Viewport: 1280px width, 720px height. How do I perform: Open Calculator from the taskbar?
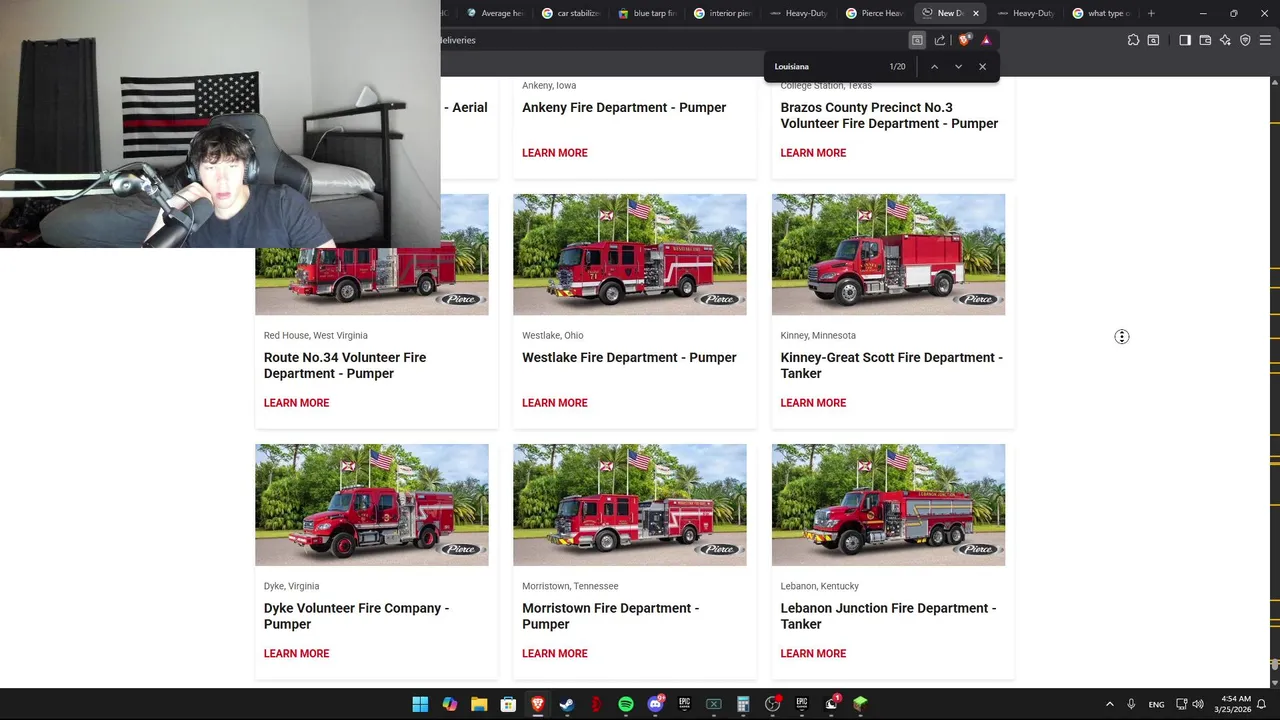coord(743,704)
